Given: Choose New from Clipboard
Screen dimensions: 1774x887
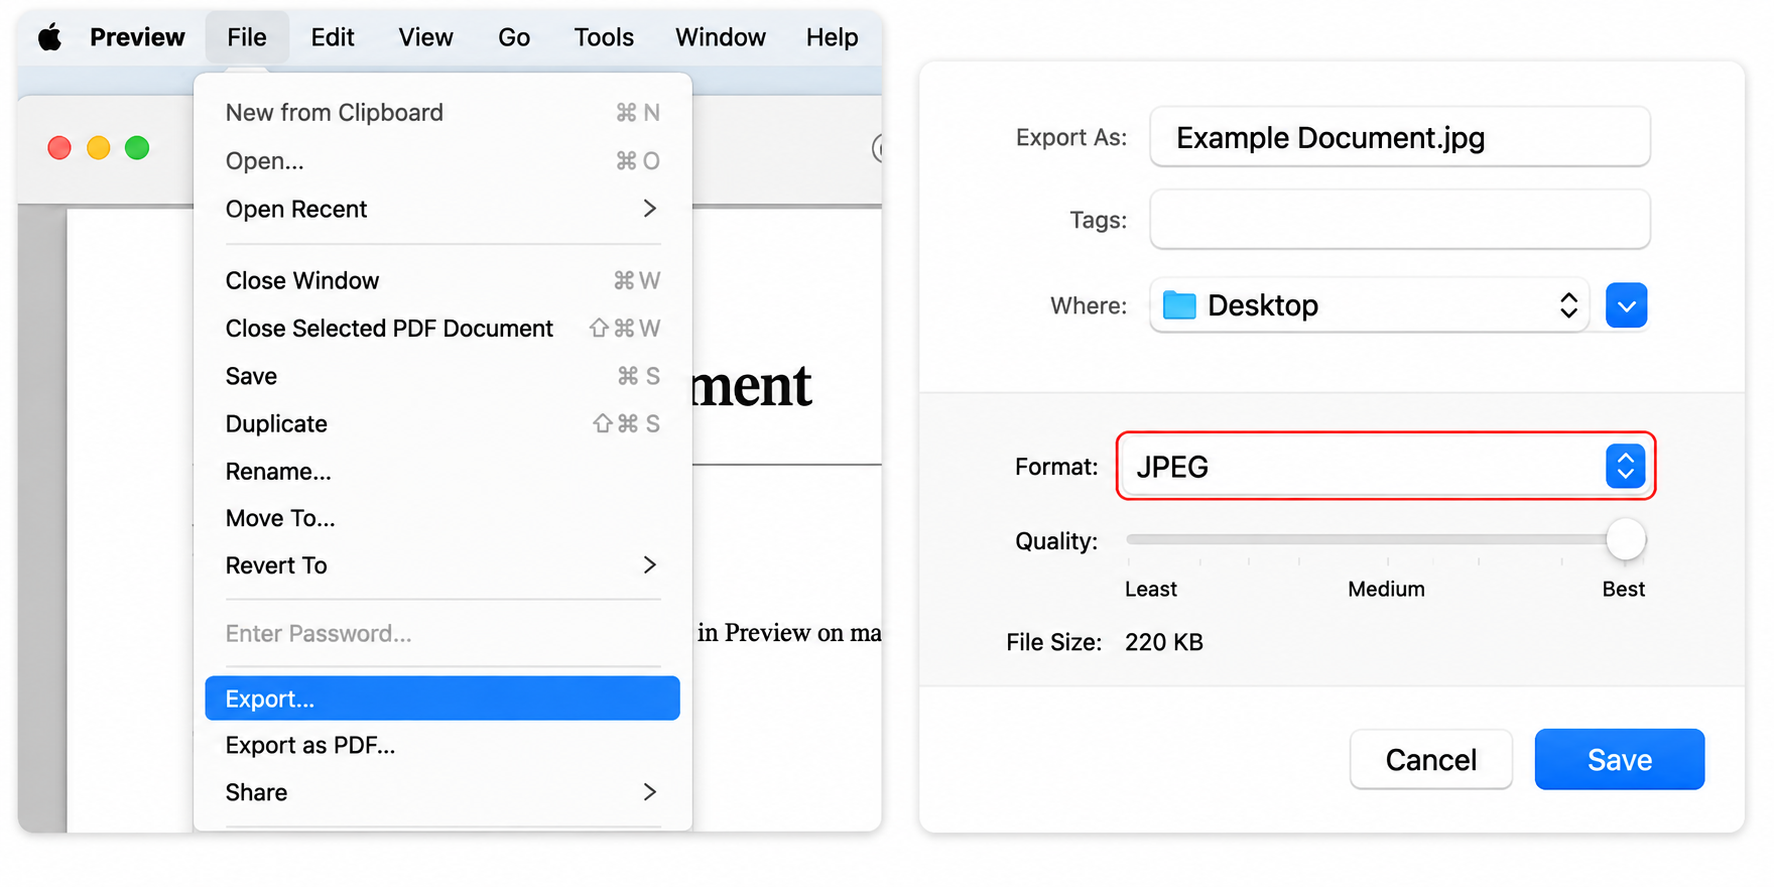Looking at the screenshot, I should [x=442, y=113].
